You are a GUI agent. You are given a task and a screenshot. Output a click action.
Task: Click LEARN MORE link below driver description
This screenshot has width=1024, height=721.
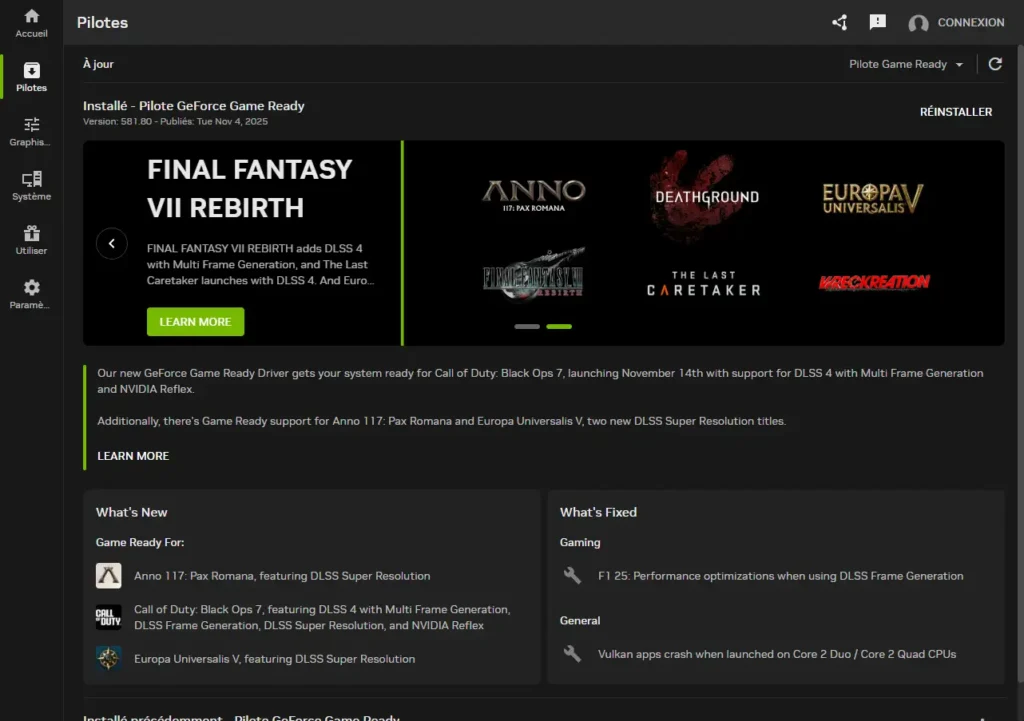click(x=133, y=456)
